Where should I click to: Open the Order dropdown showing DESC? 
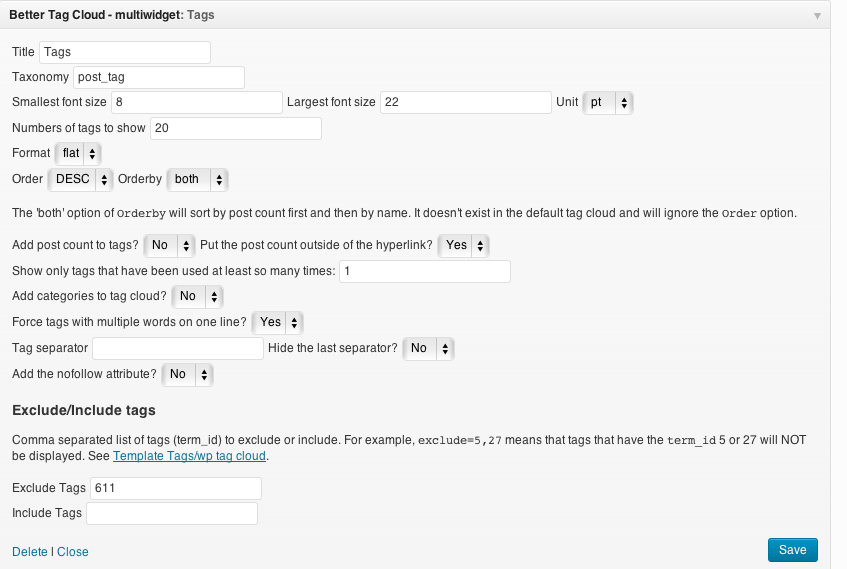tap(80, 179)
